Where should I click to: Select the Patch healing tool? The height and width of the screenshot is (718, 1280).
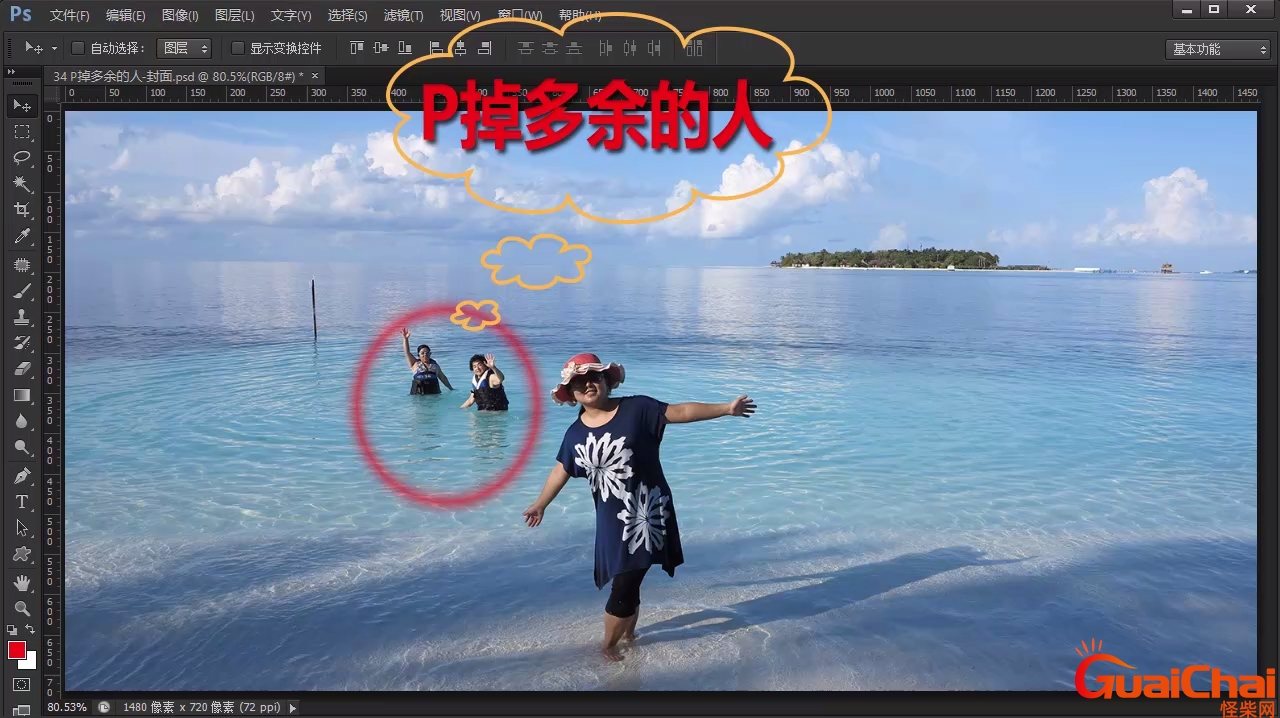(x=22, y=265)
